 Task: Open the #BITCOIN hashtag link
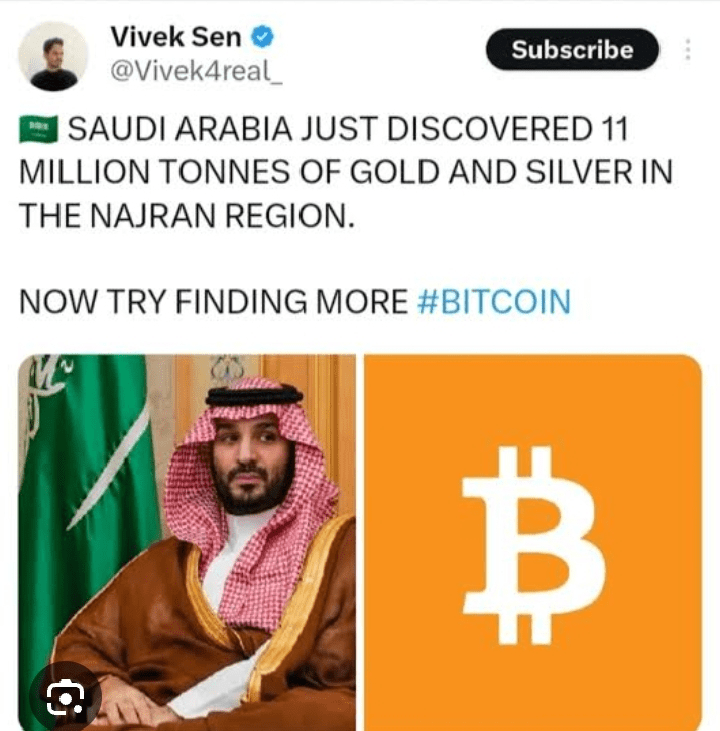click(x=494, y=302)
